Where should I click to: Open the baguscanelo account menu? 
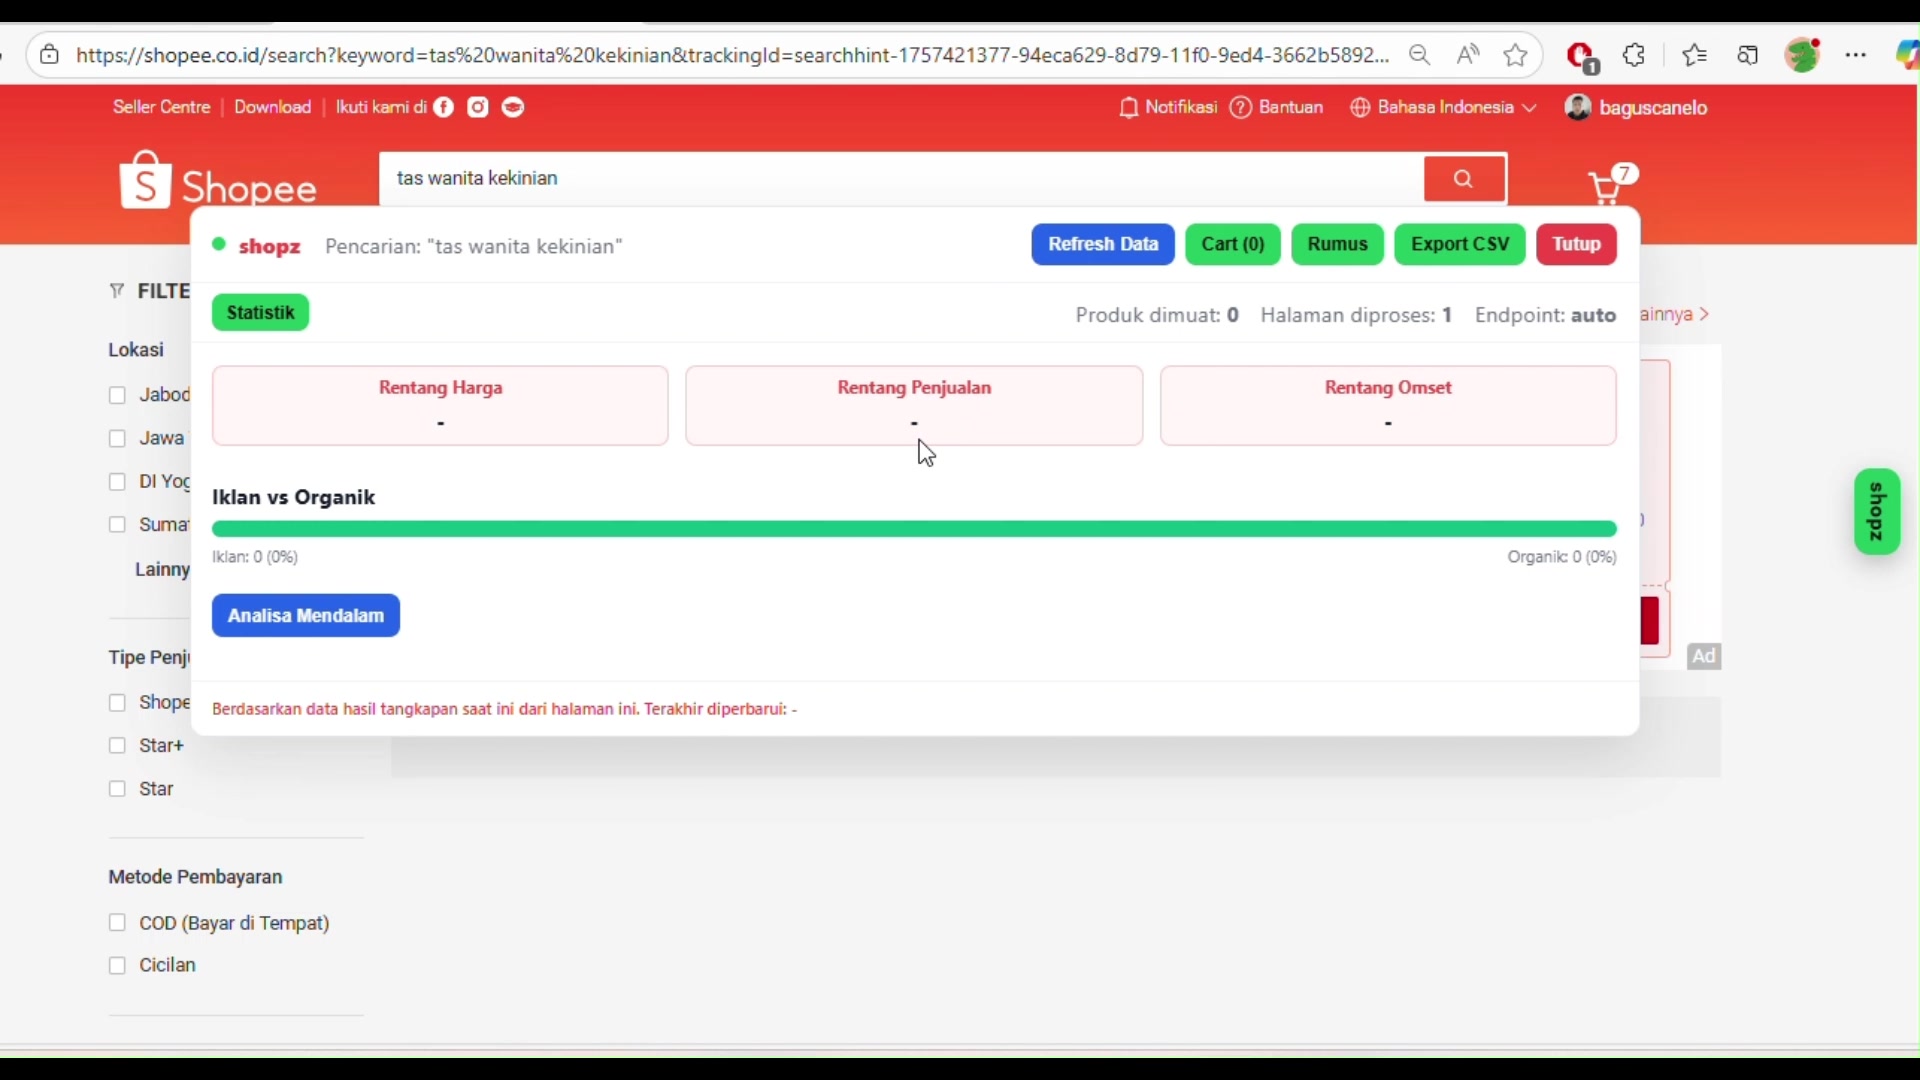(x=1636, y=108)
